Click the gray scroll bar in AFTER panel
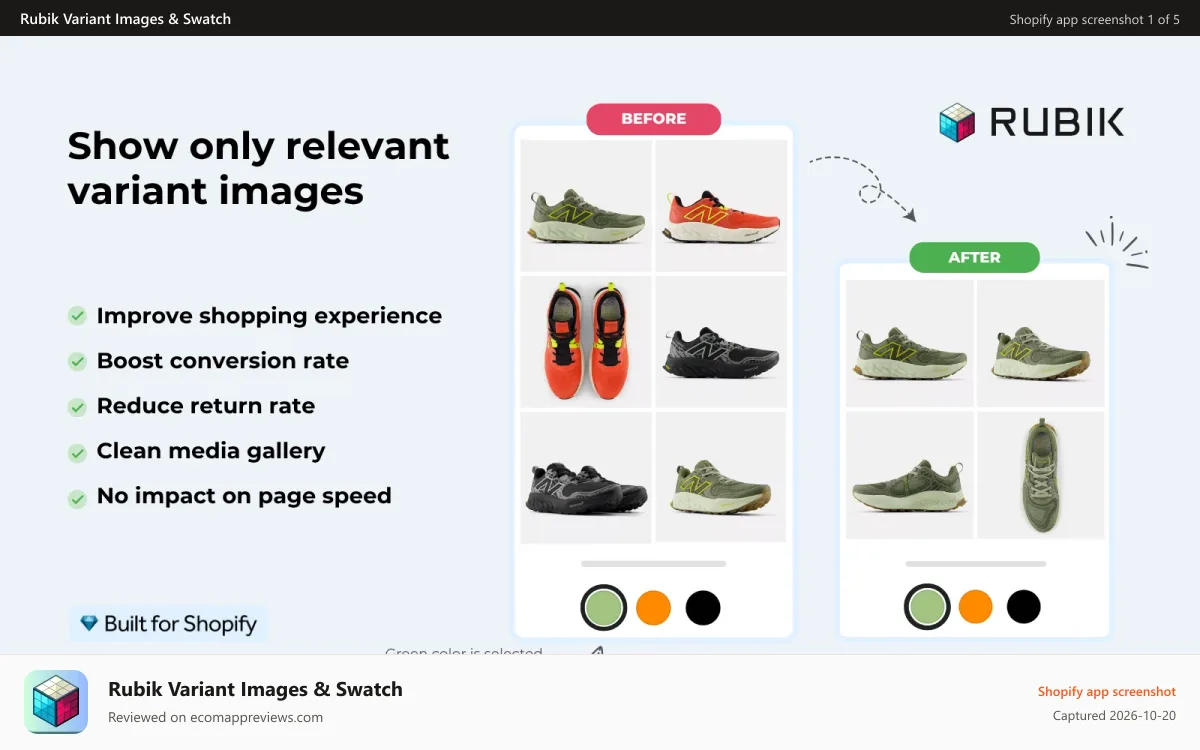 pyautogui.click(x=974, y=564)
